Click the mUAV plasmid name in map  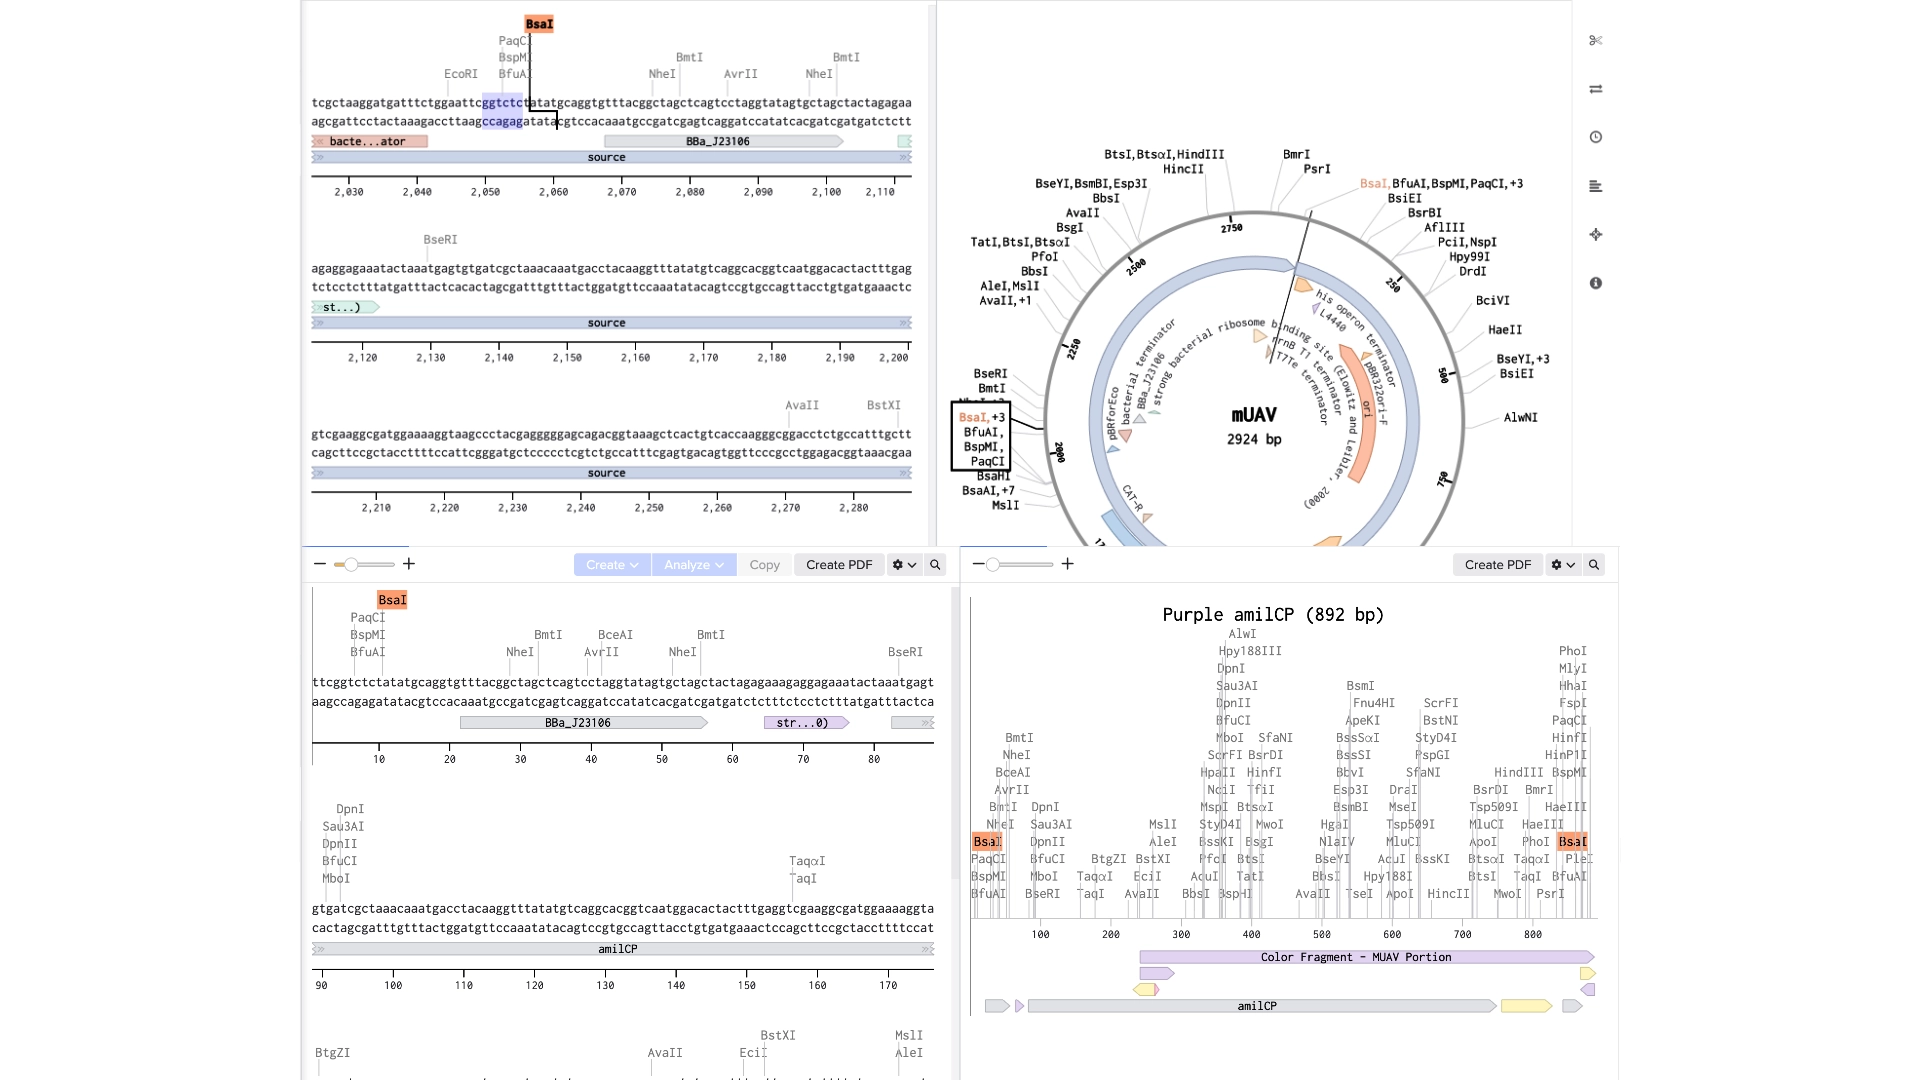pyautogui.click(x=1254, y=415)
